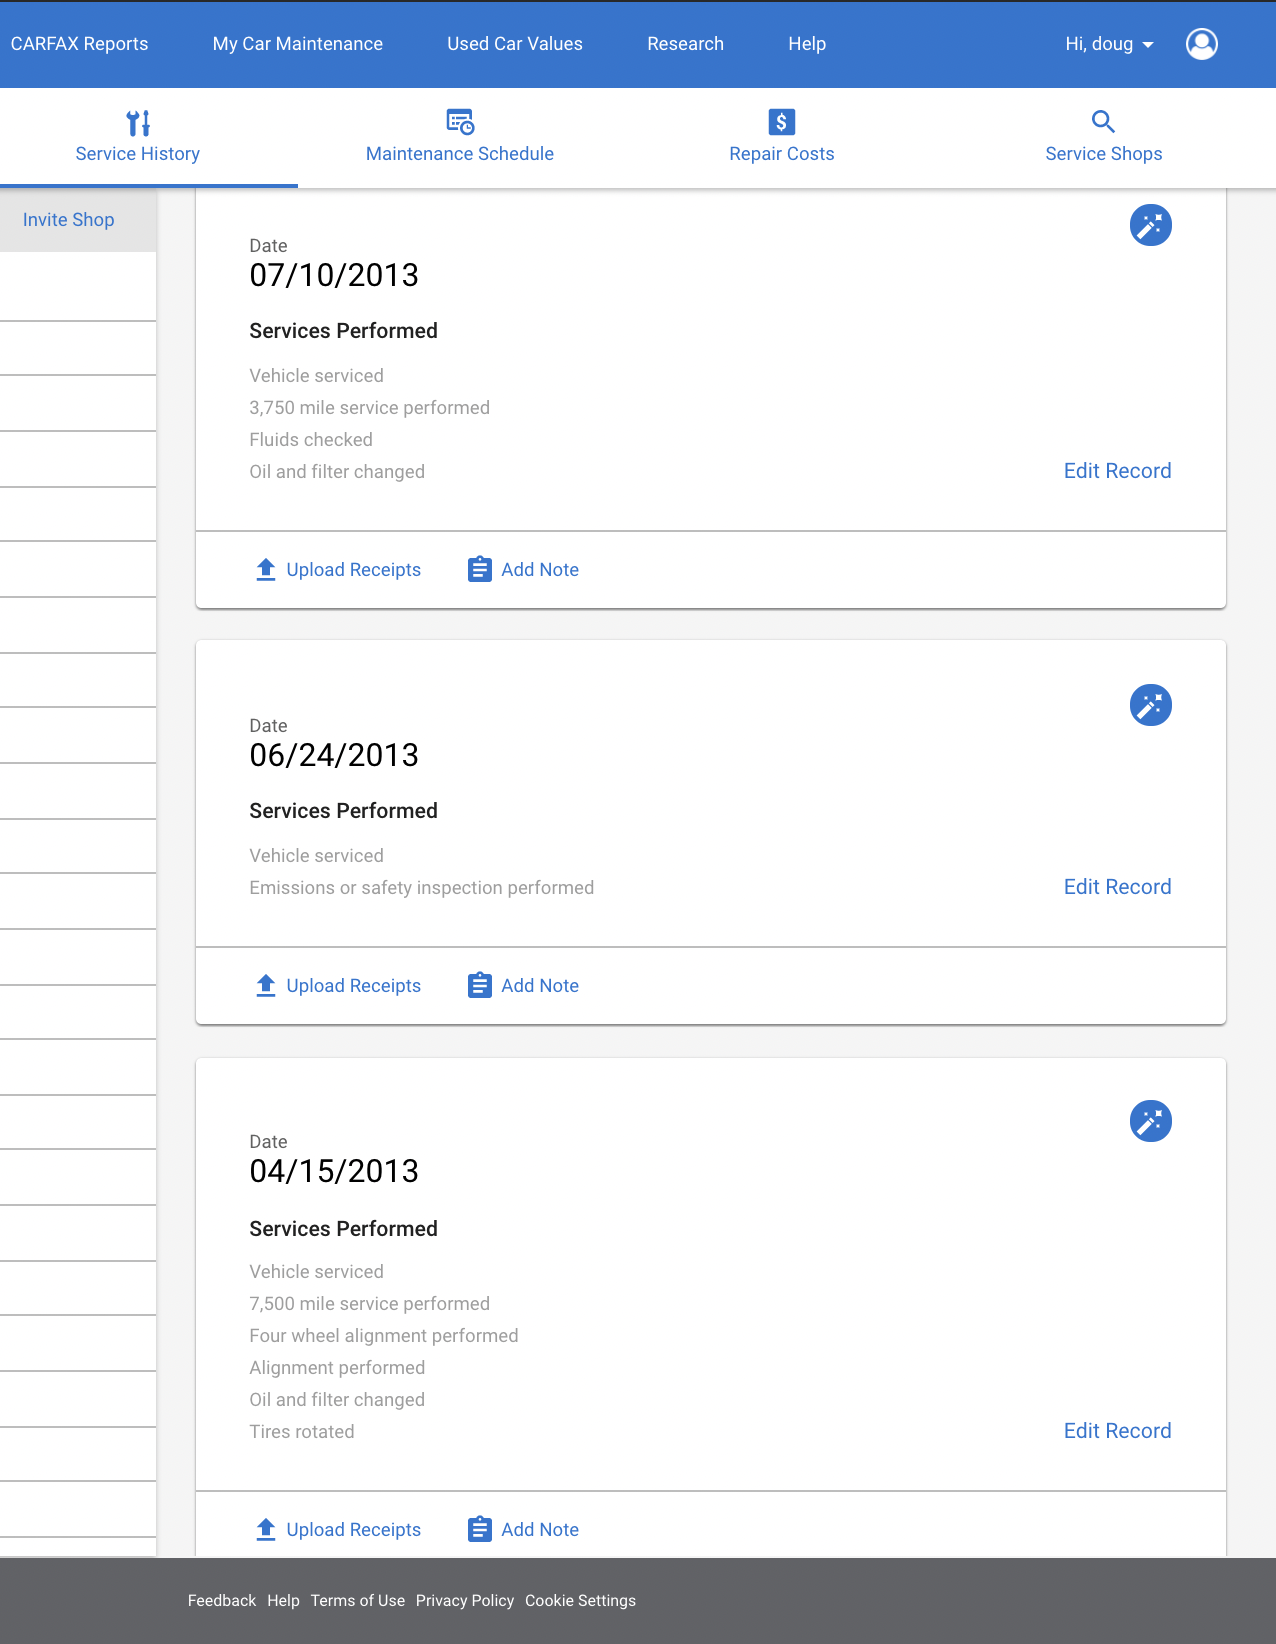This screenshot has width=1276, height=1644.
Task: Click the Service Shops magnifier icon
Action: point(1103,122)
